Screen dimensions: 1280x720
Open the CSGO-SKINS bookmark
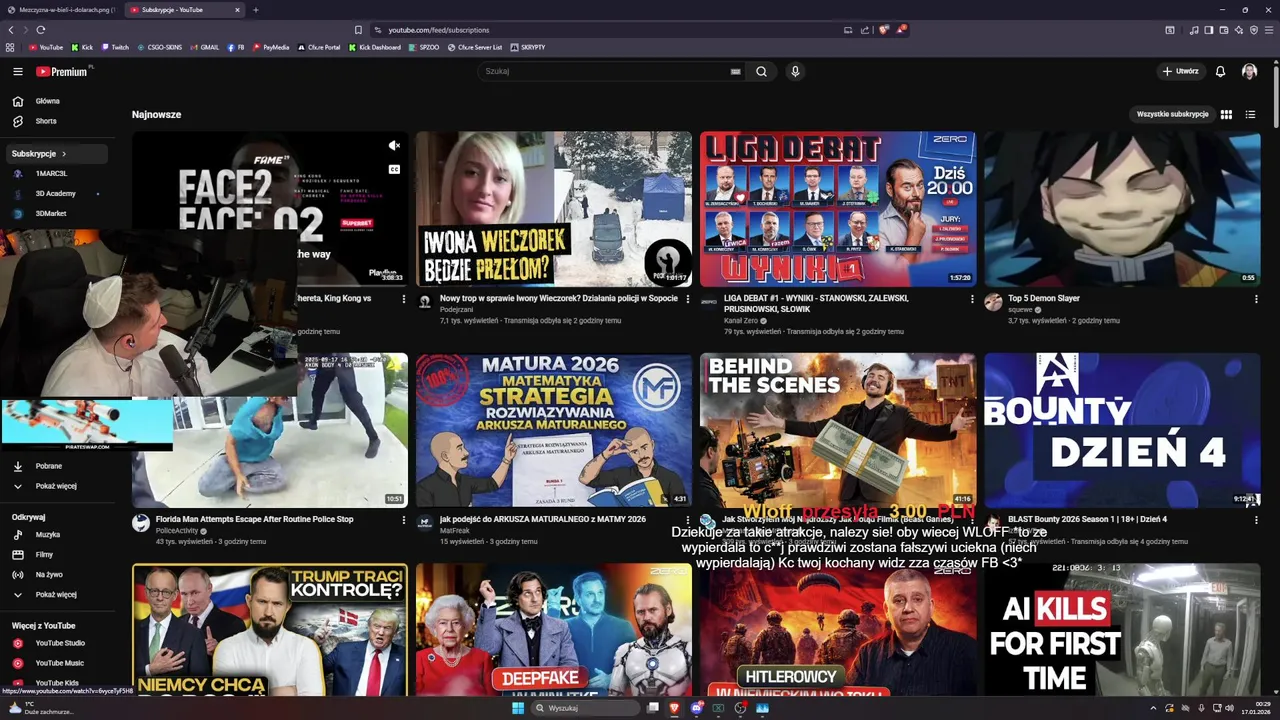pos(160,47)
